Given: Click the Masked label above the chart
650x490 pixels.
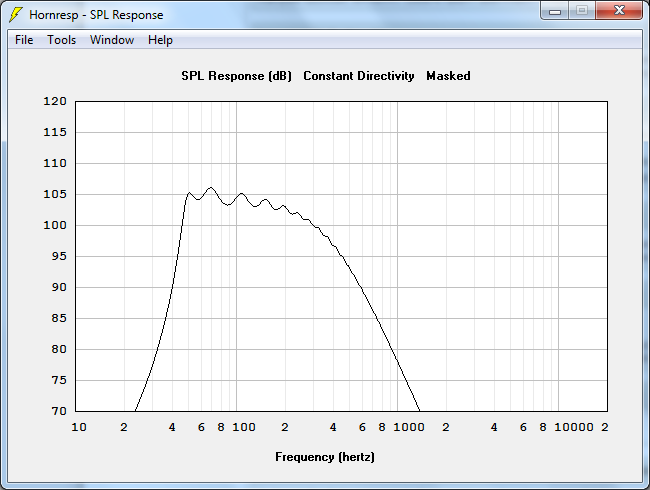Looking at the screenshot, I should 448,76.
